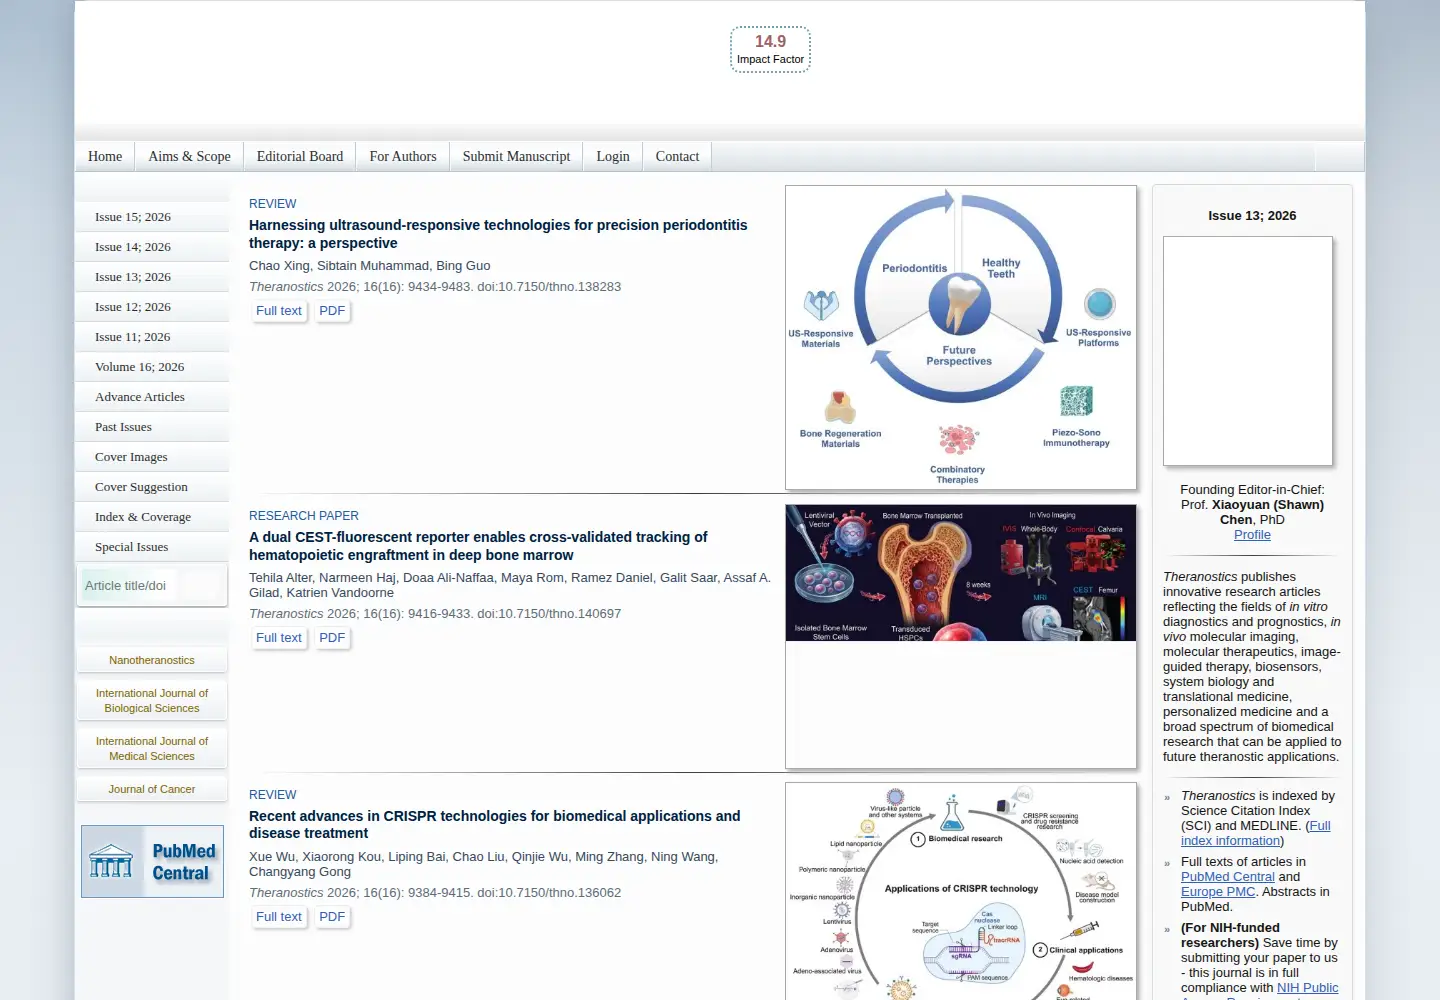
Task: Visit the Nanotheranostics journal link
Action: (152, 660)
